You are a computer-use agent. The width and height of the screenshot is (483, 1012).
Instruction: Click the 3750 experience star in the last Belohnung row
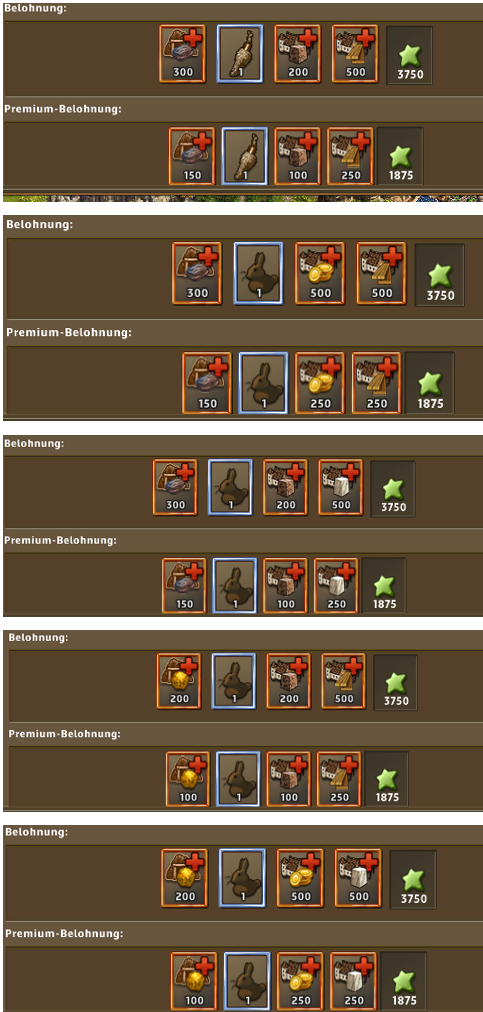(413, 878)
